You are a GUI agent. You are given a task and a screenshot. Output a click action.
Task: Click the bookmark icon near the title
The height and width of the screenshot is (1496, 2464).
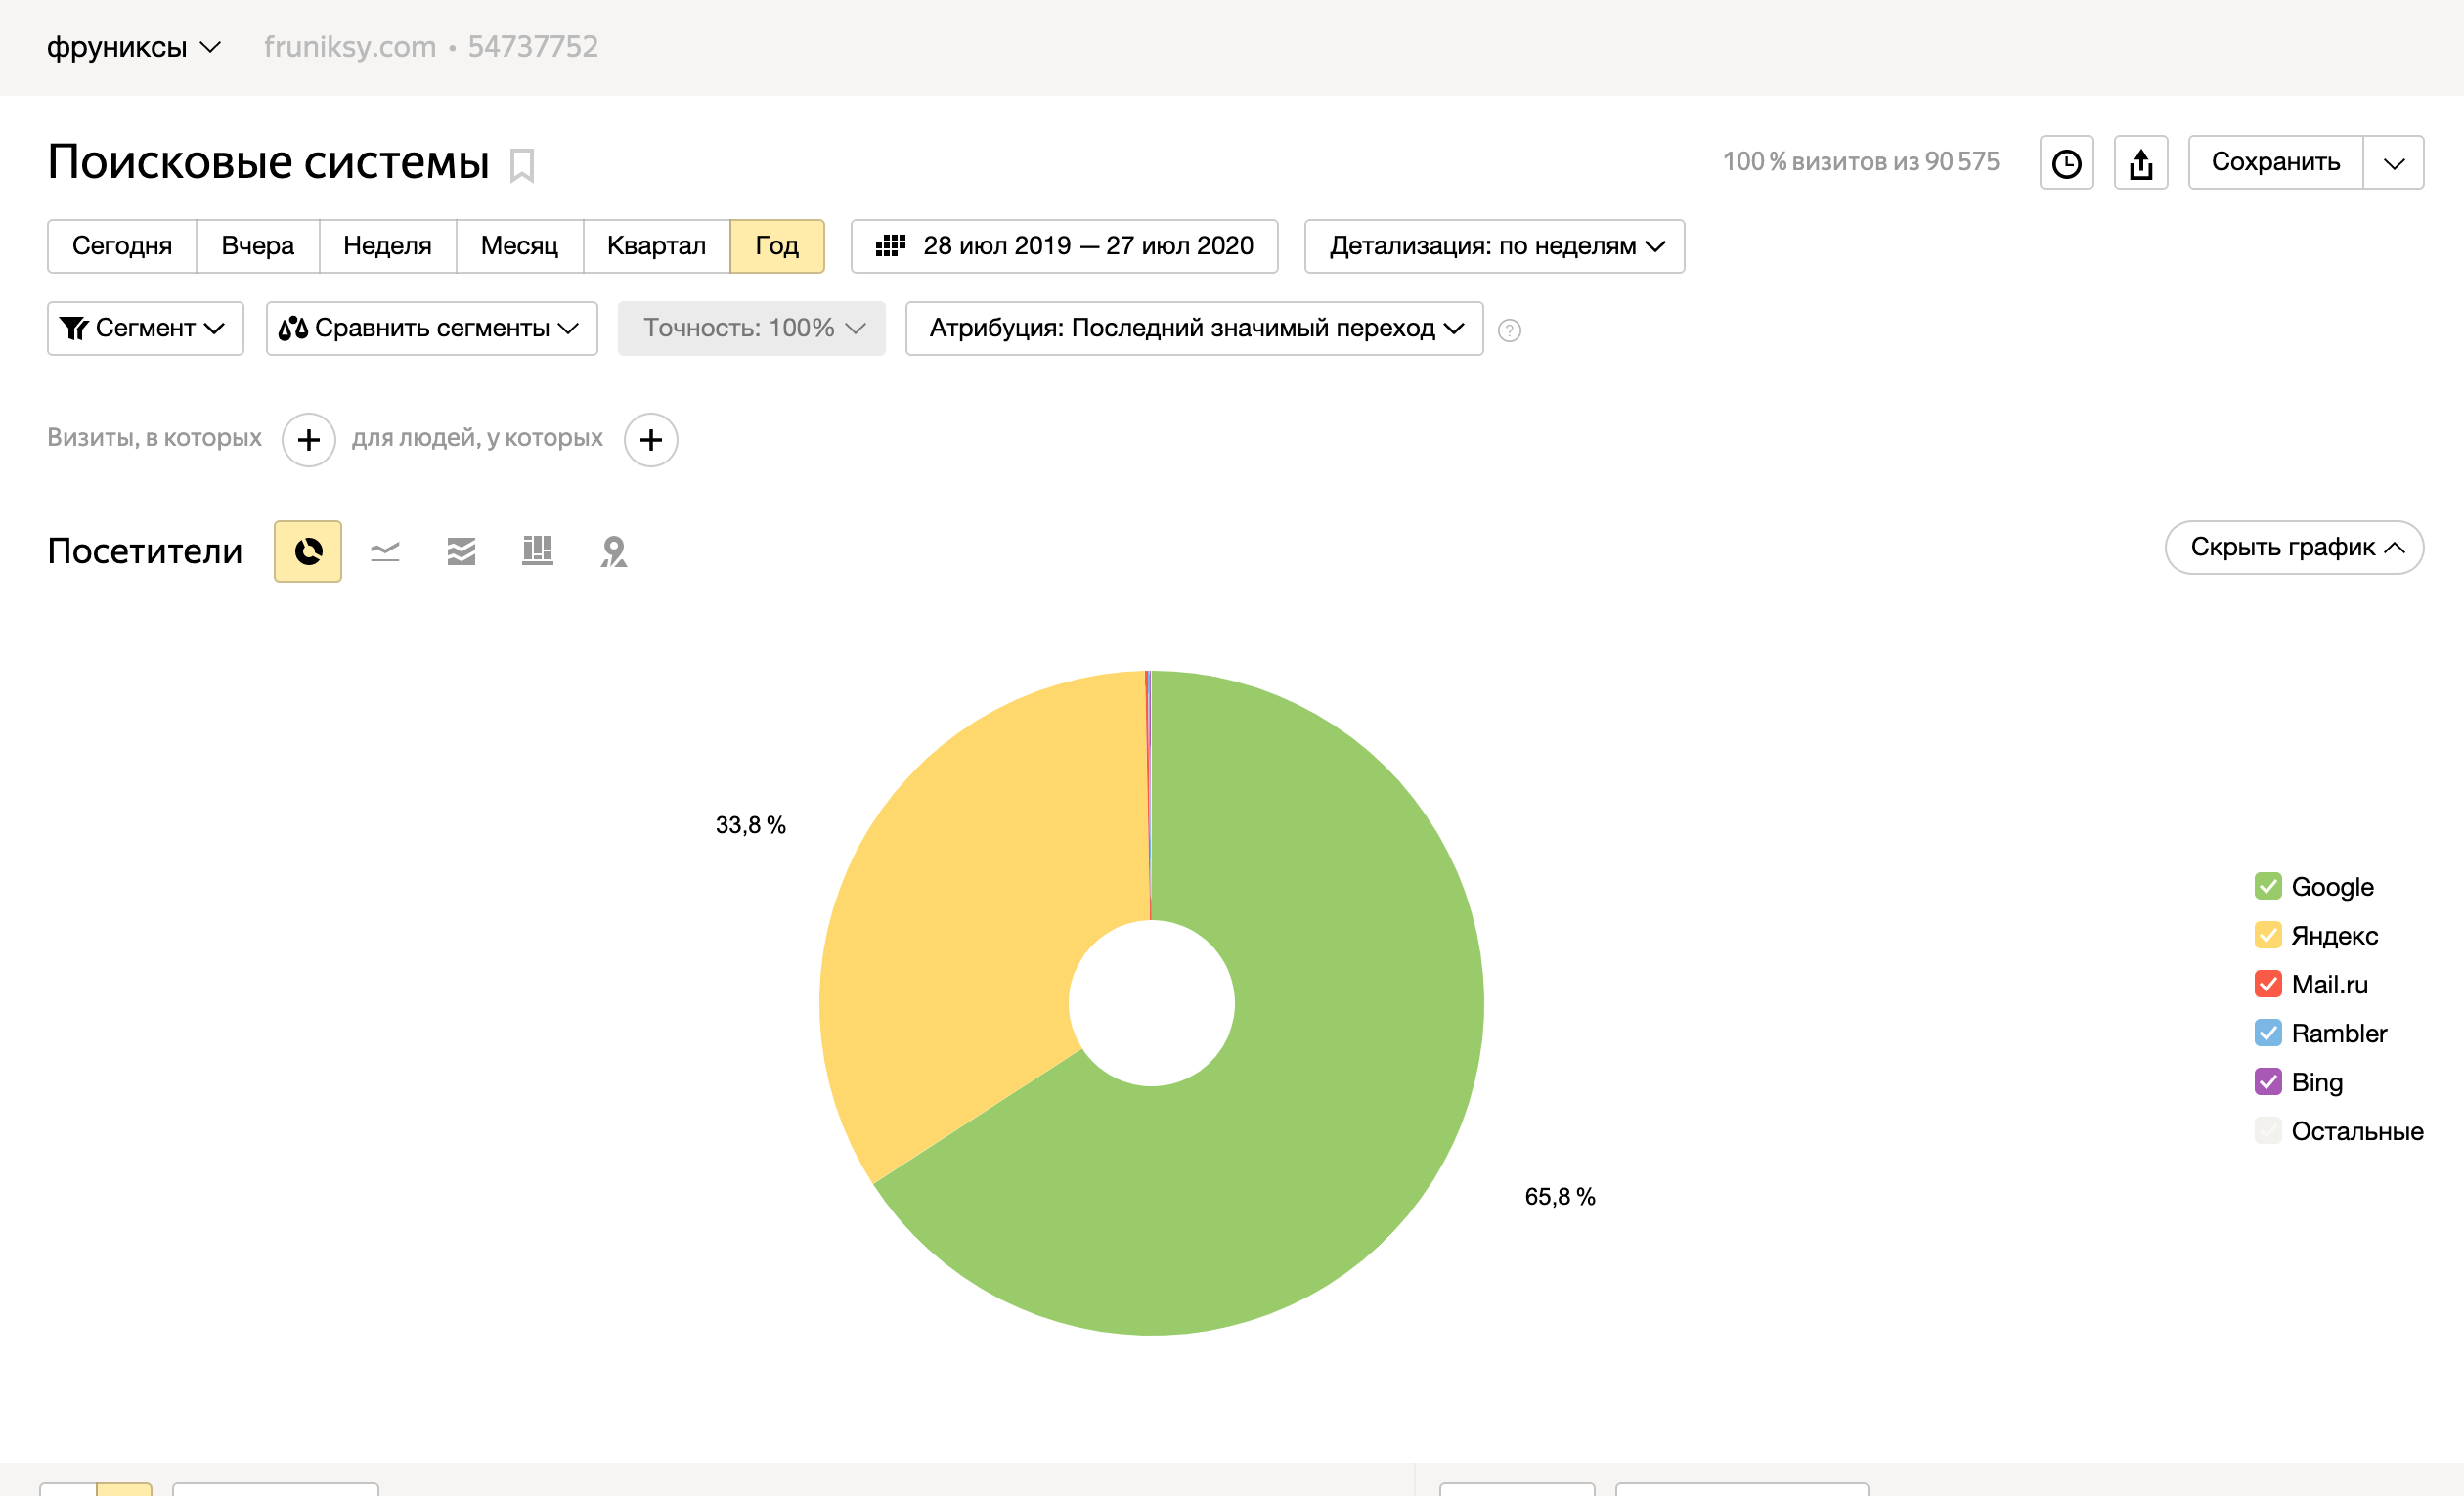point(521,165)
